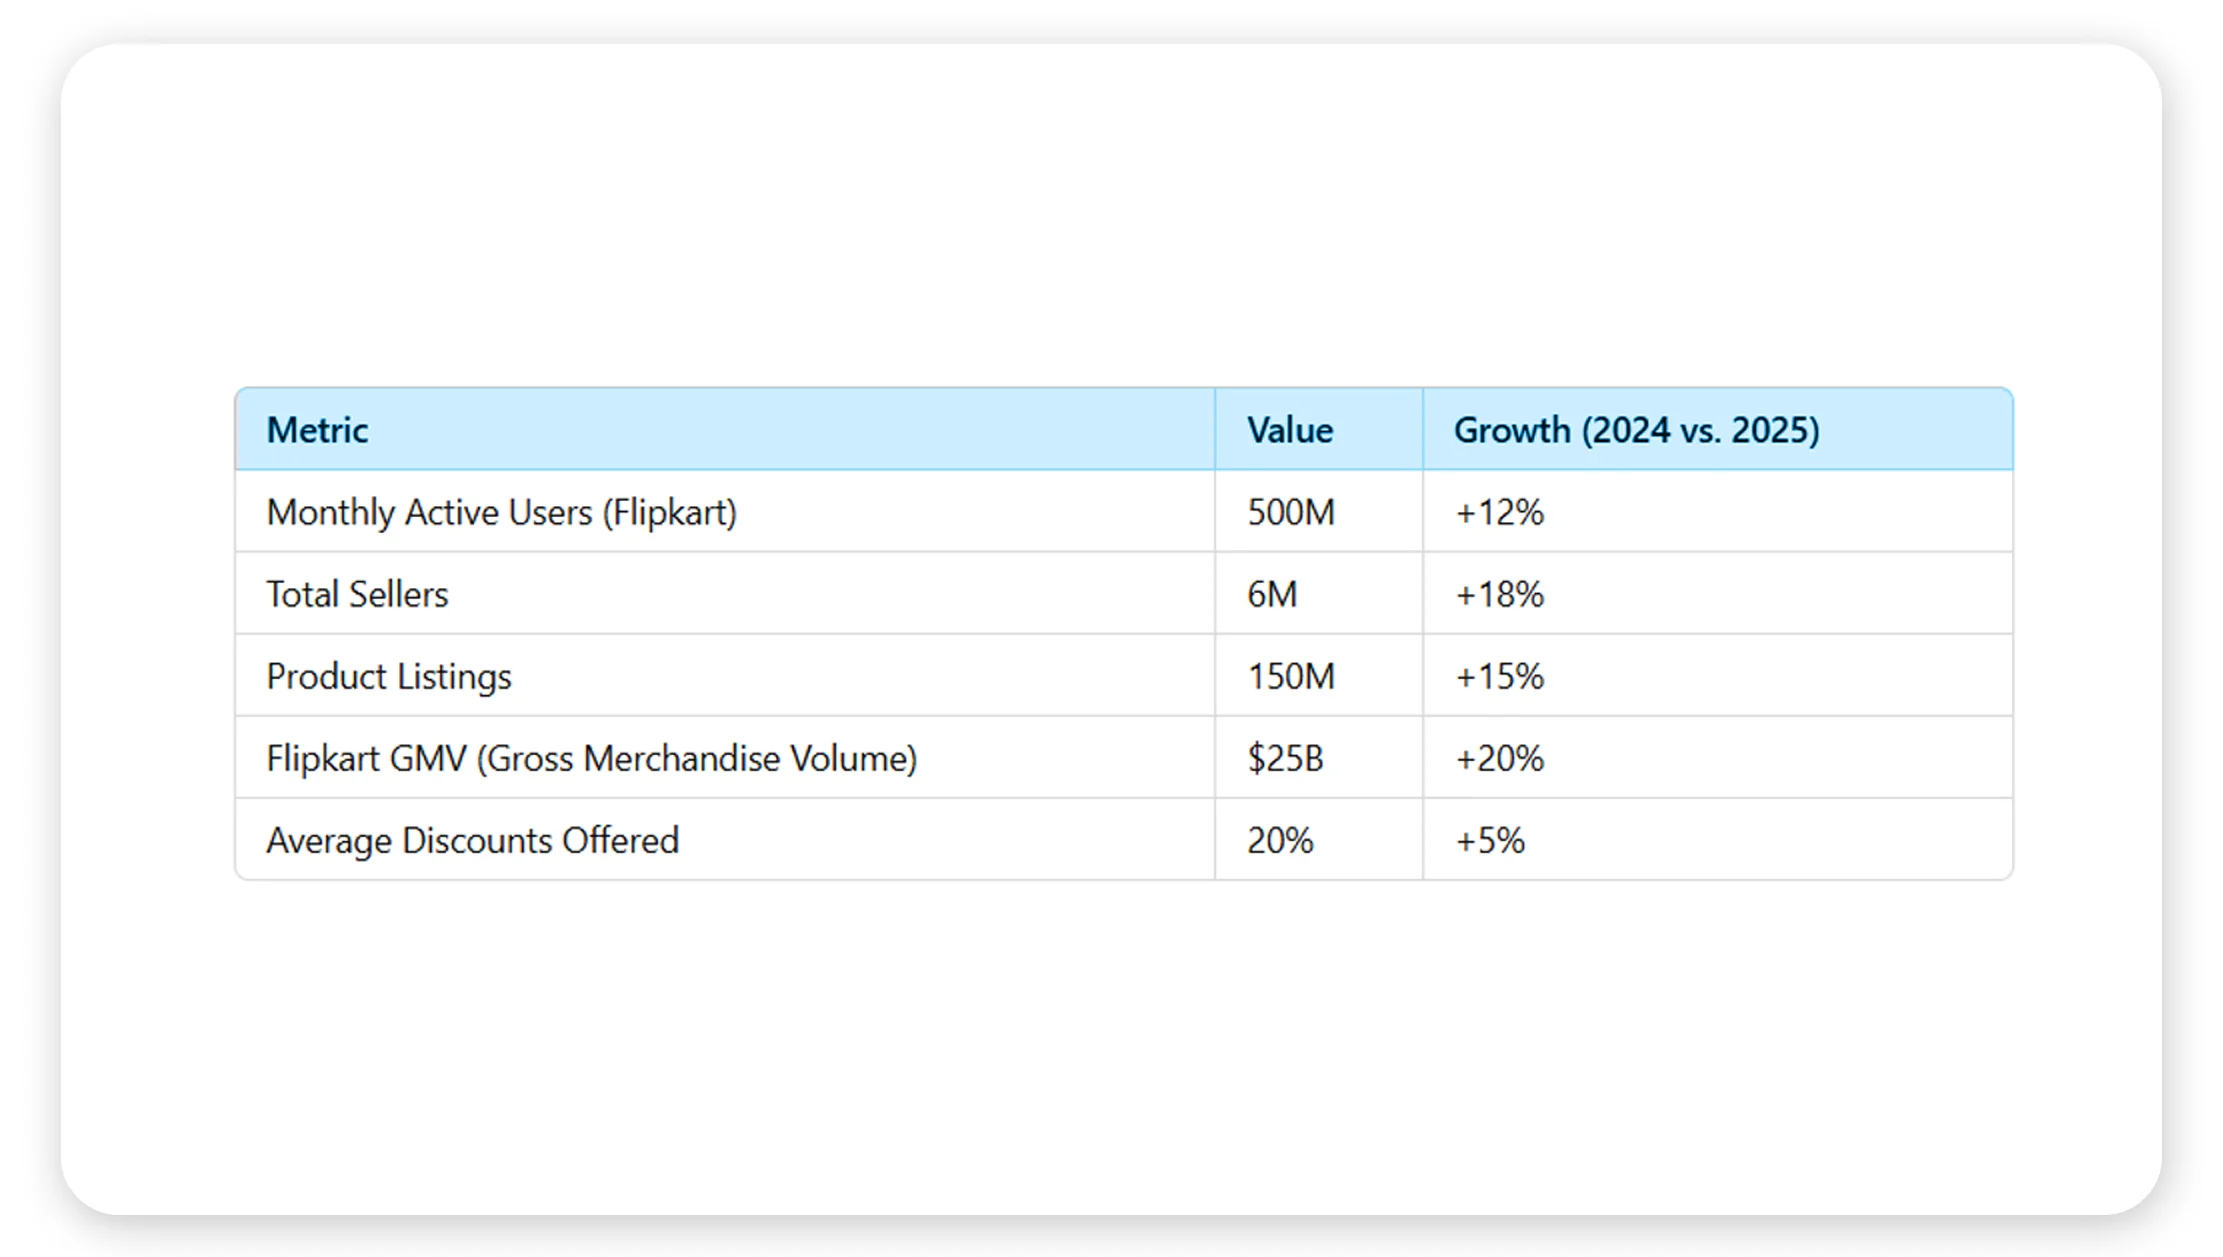This screenshot has height=1257, width=2223.
Task: Click the +18% growth cell
Action: (1718, 593)
